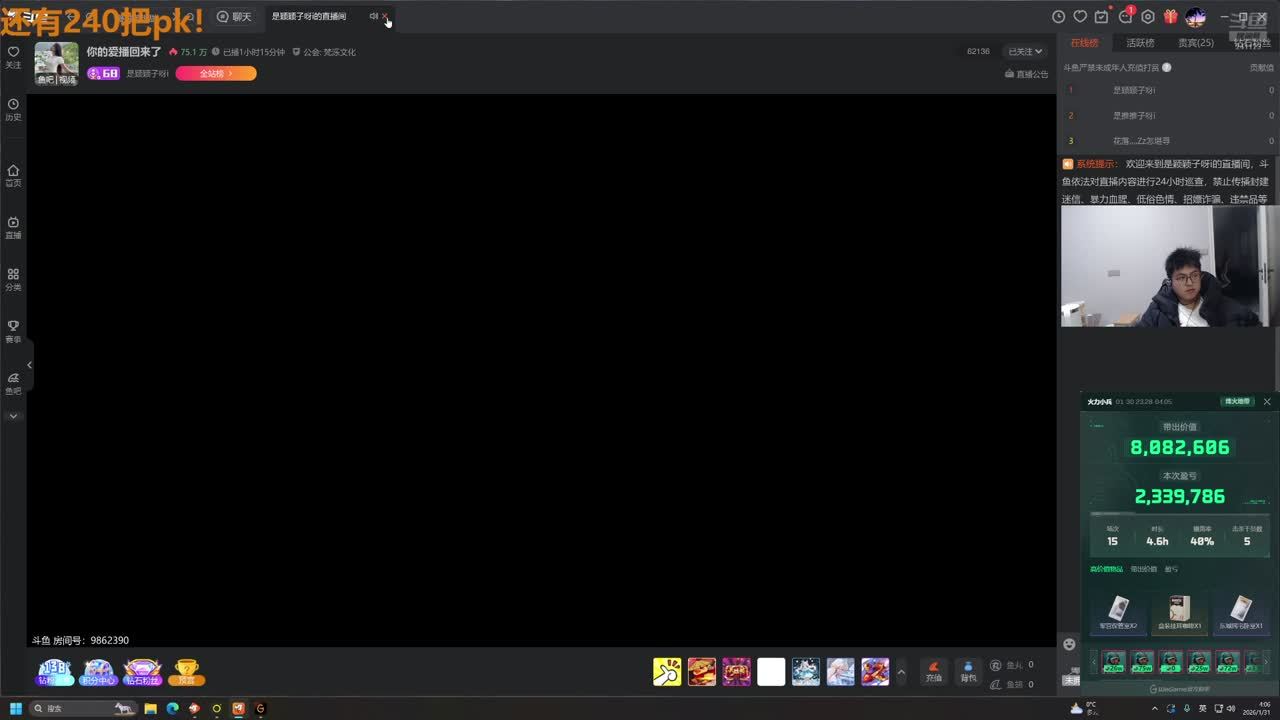This screenshot has height=720, width=1280.
Task: Mute the stream tab speaker icon
Action: (373, 16)
